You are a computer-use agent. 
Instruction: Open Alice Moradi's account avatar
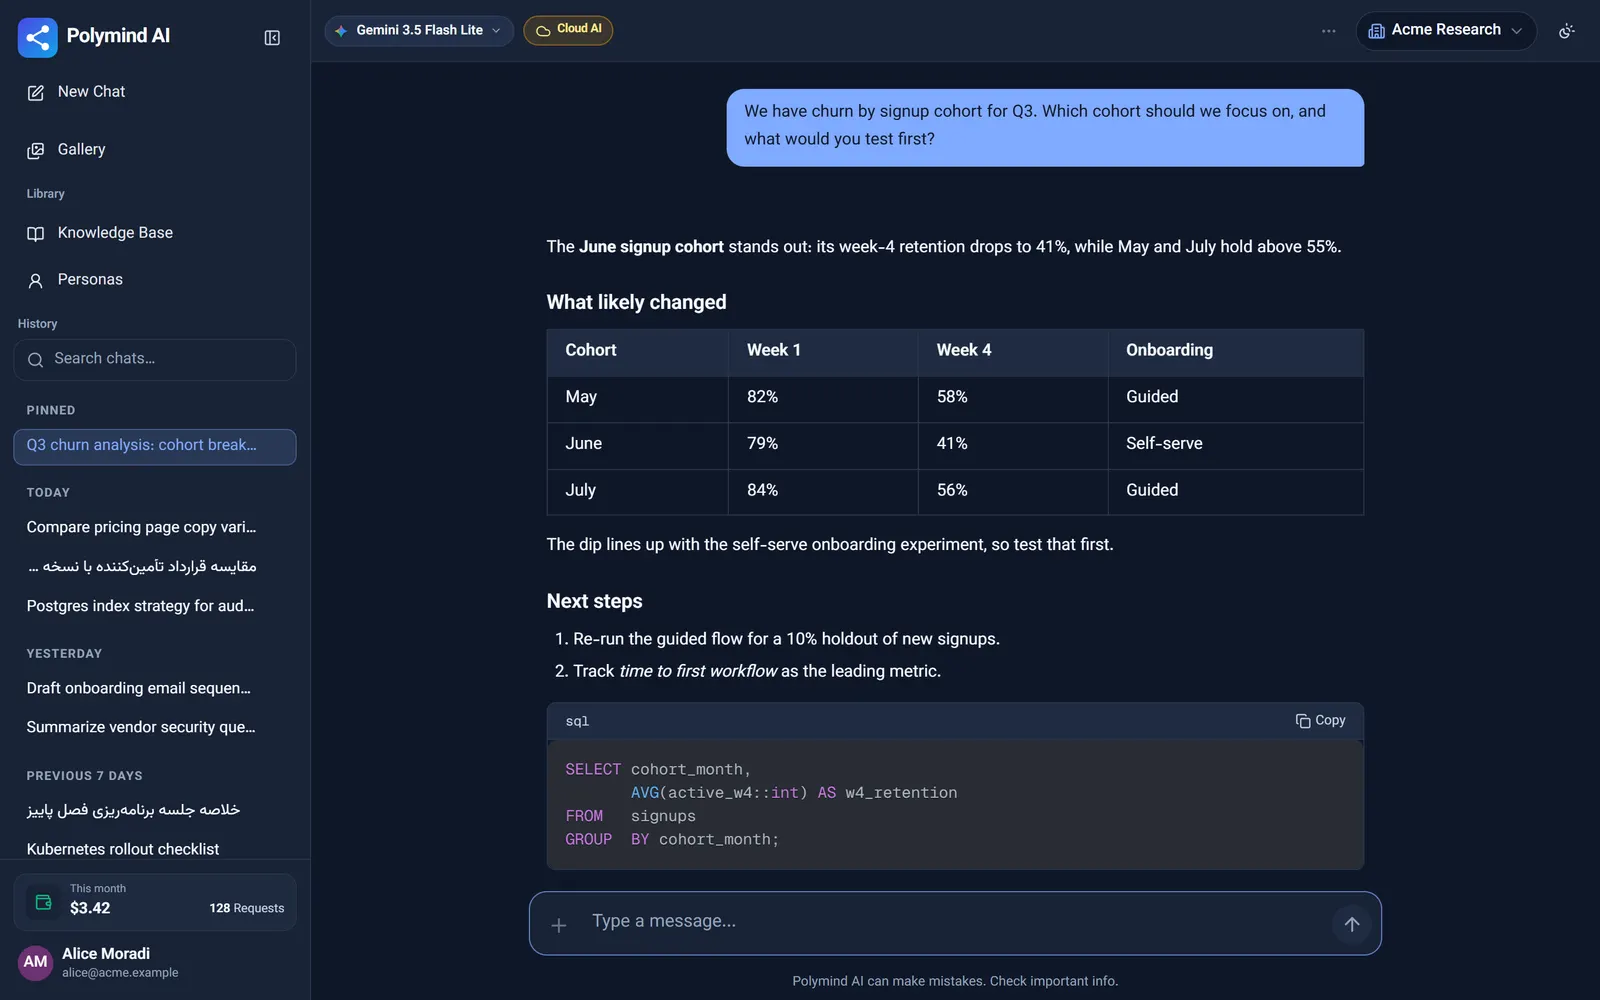pos(36,962)
